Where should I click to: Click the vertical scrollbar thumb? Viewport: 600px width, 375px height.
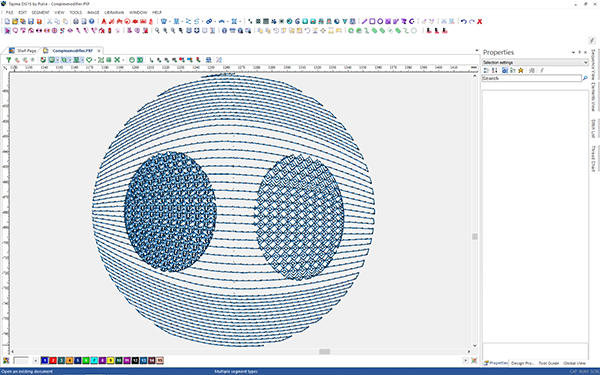click(x=474, y=236)
